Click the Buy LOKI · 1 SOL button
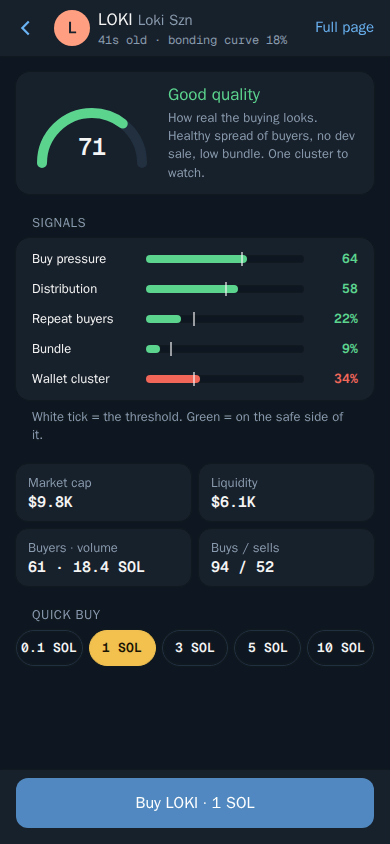The width and height of the screenshot is (390, 844). click(195, 803)
